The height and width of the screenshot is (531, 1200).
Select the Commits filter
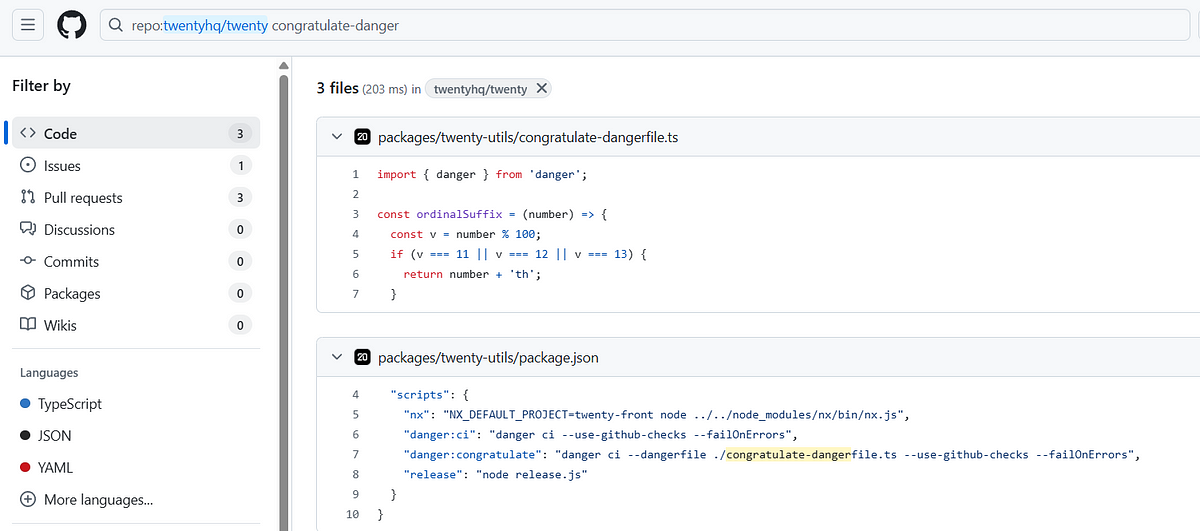point(135,261)
